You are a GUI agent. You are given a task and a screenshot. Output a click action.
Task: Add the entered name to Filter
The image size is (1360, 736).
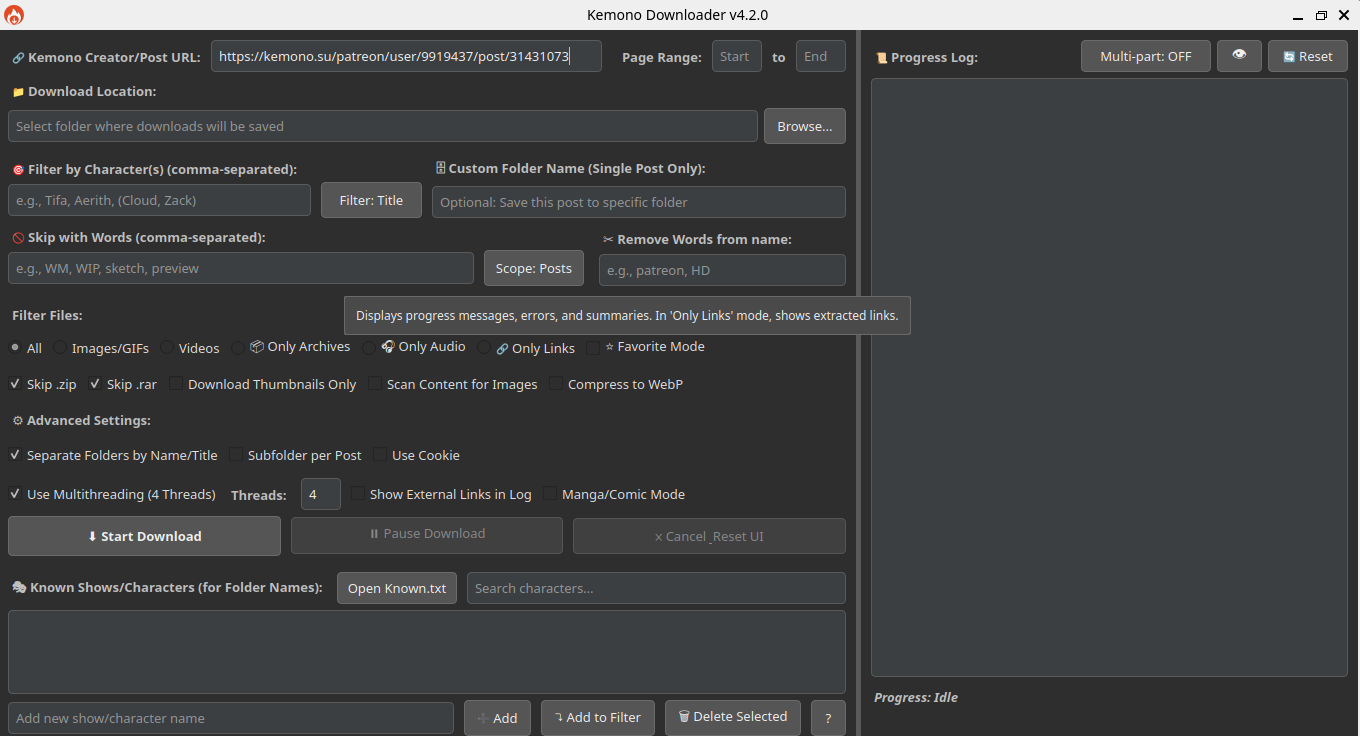(597, 717)
